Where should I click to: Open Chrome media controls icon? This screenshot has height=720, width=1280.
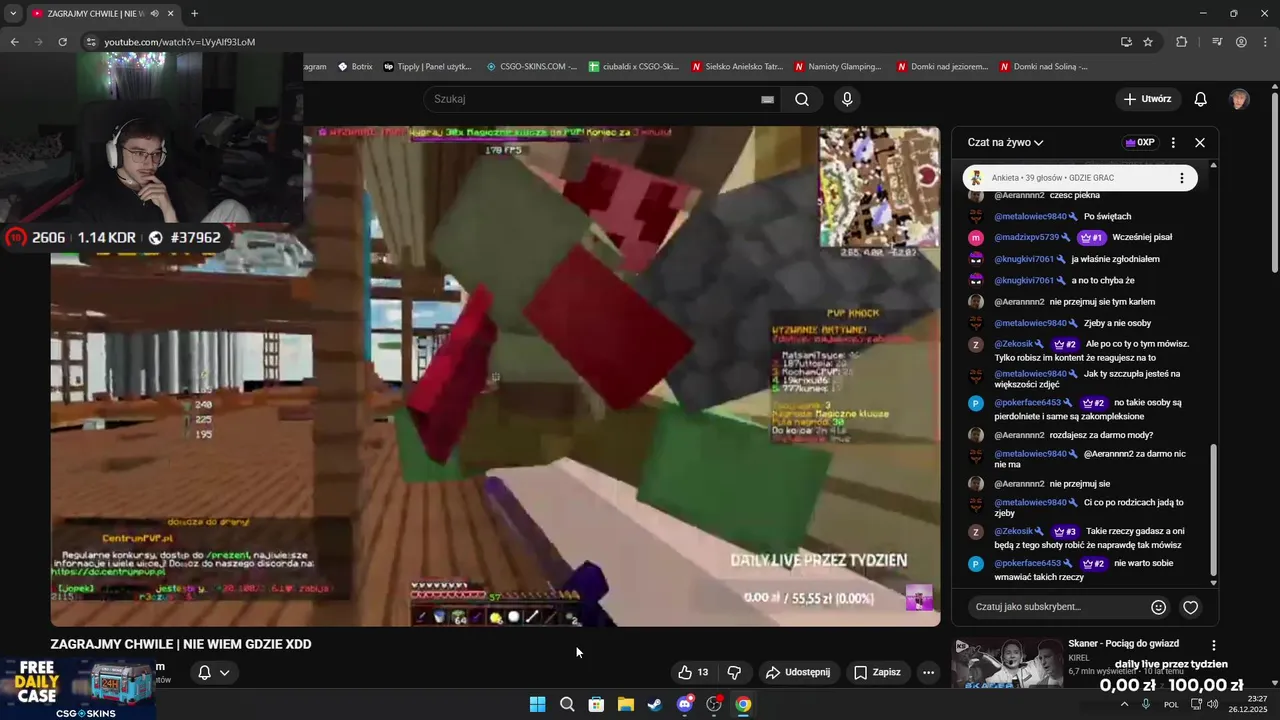click(1217, 42)
